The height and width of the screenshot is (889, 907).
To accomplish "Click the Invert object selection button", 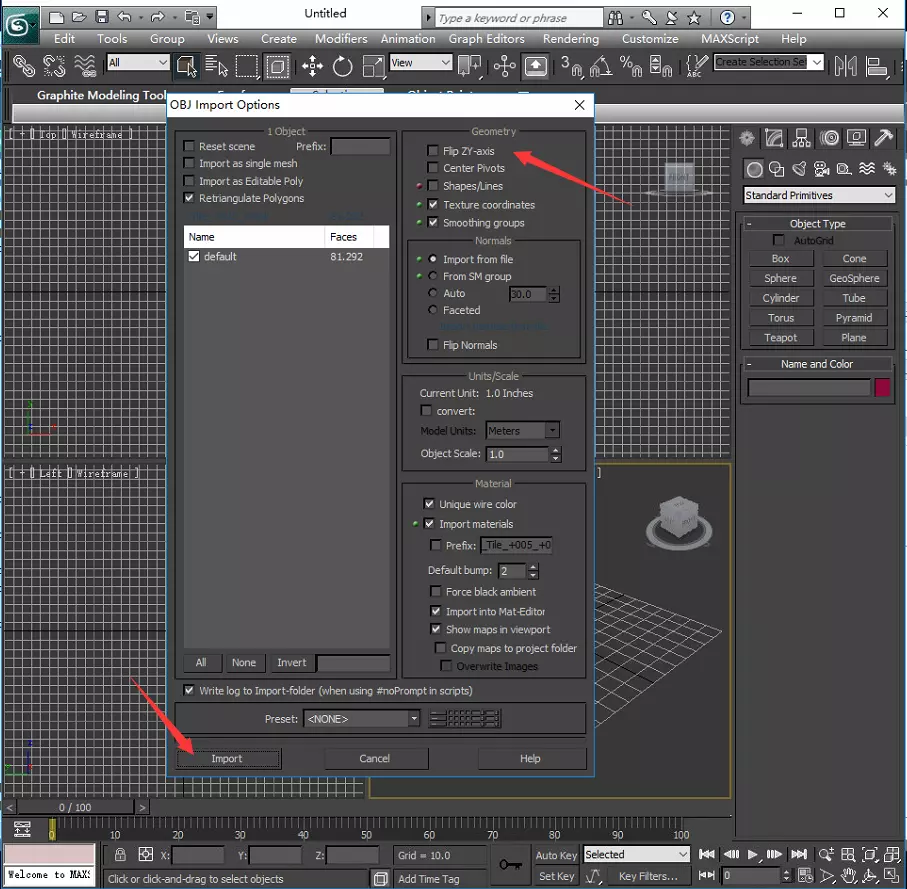I will (292, 662).
